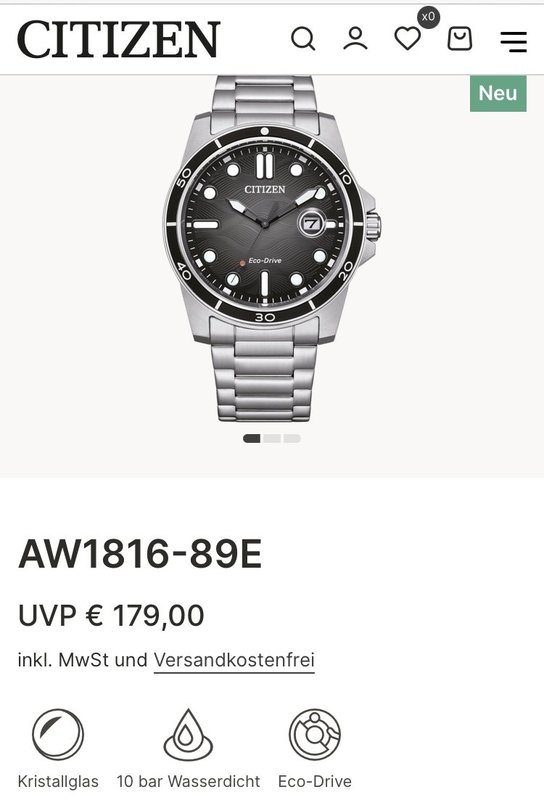Go to homepage via Citizen logo
Image resolution: width=544 pixels, height=800 pixels.
[118, 39]
